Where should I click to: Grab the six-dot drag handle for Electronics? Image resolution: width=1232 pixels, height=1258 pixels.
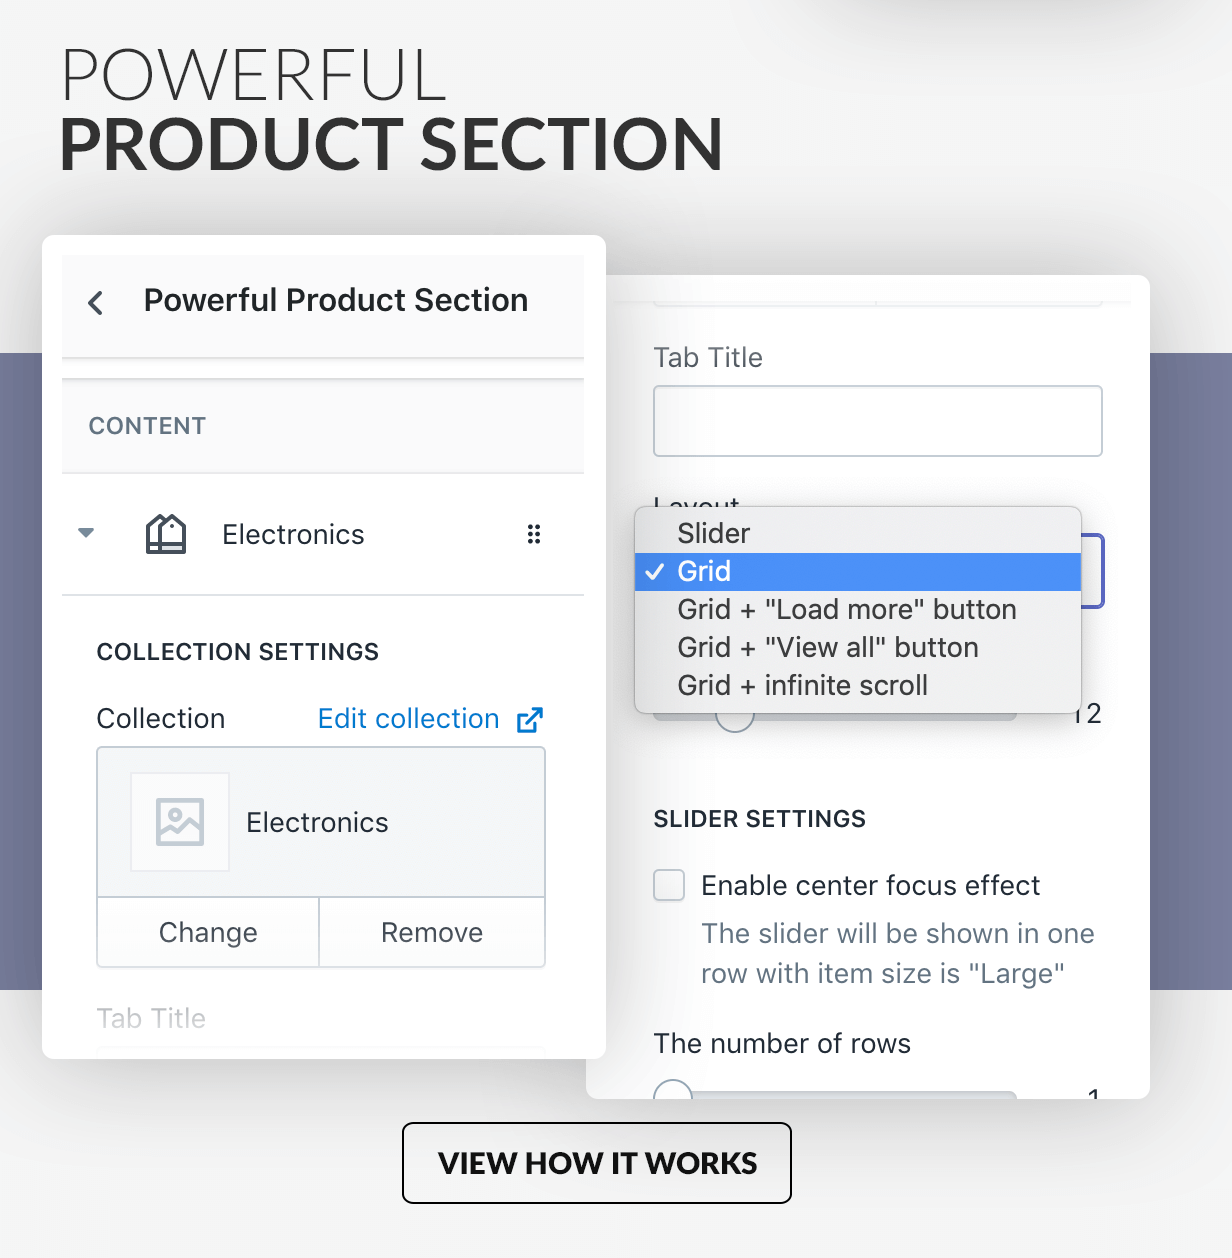pyautogui.click(x=534, y=534)
